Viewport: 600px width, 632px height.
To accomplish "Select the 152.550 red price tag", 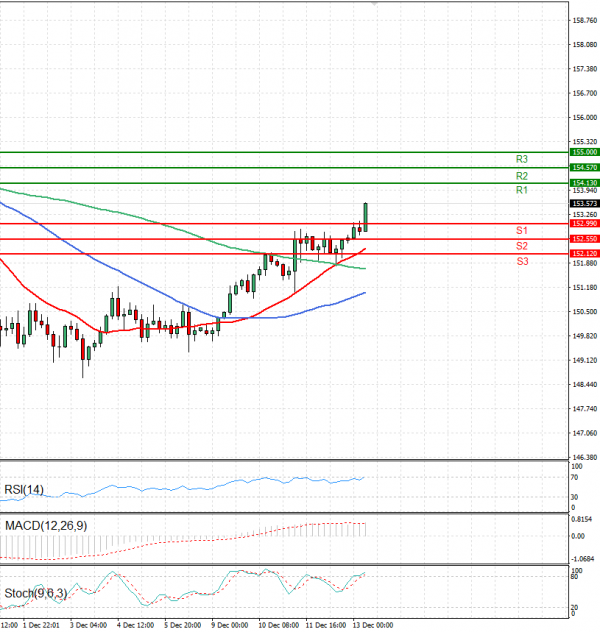I will point(585,239).
